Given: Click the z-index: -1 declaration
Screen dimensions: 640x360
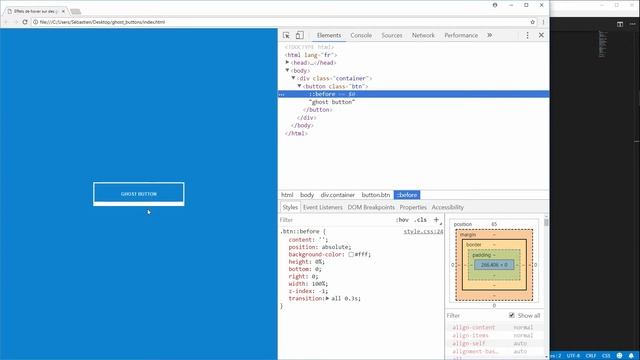Looking at the screenshot, I should point(308,291).
